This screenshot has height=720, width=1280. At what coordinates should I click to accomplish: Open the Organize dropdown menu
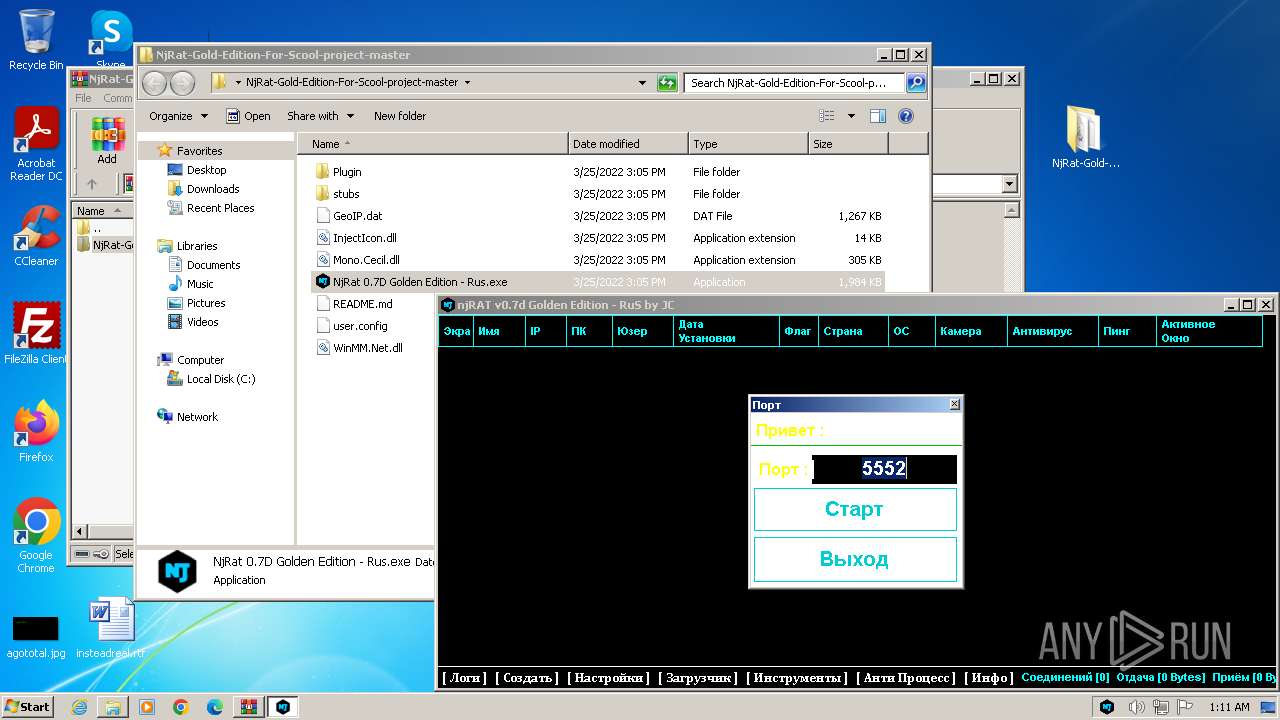coord(179,116)
